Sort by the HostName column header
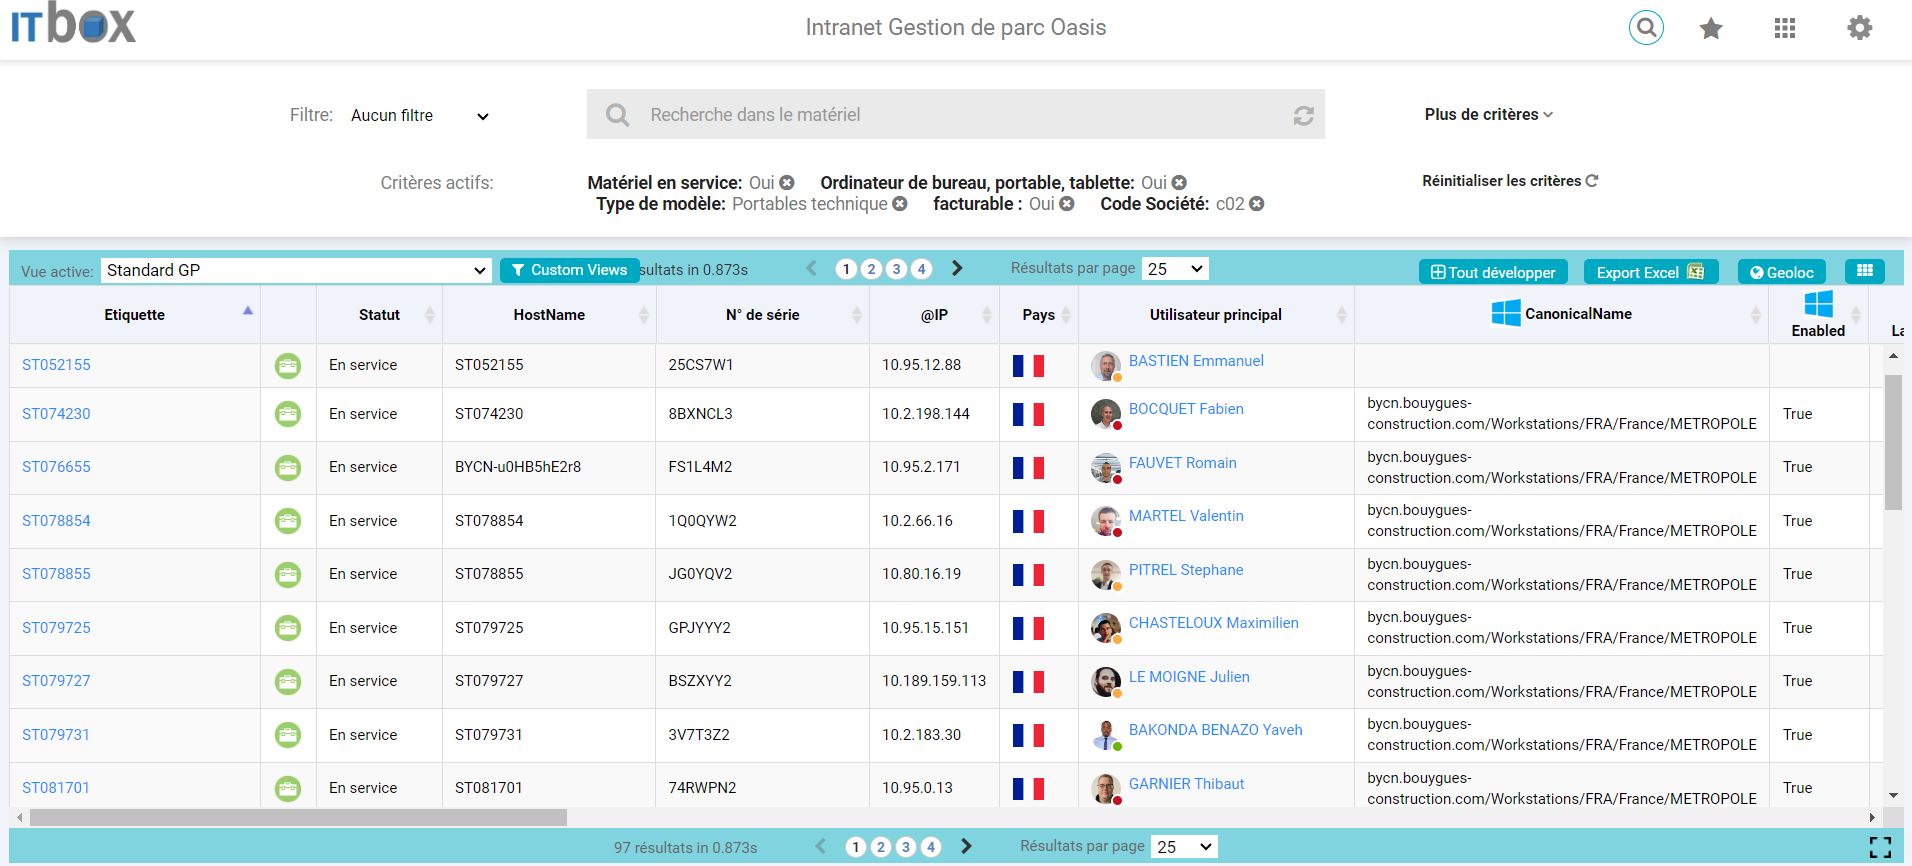The width and height of the screenshot is (1912, 866). coord(549,315)
